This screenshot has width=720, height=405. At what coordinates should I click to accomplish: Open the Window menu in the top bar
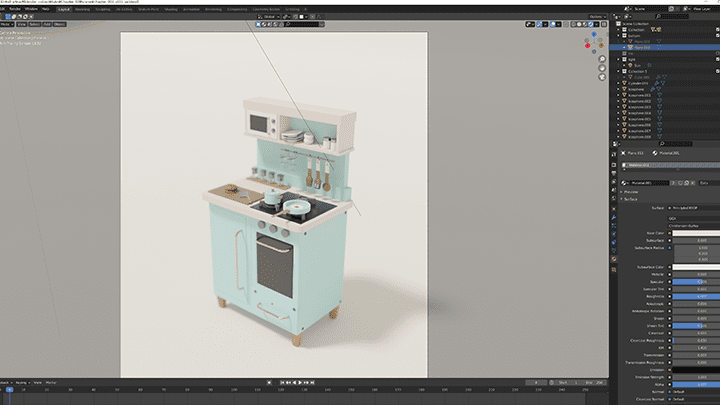click(31, 9)
